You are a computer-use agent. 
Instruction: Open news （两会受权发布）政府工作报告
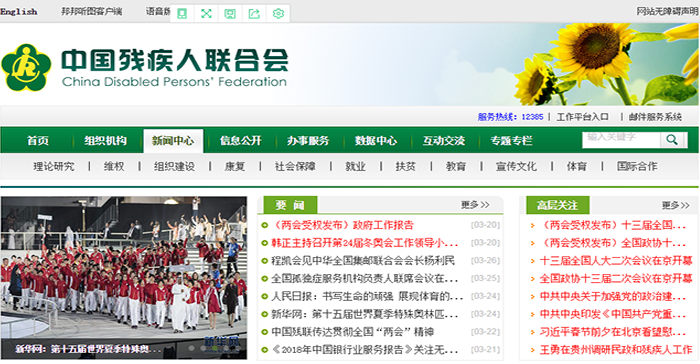342,225
